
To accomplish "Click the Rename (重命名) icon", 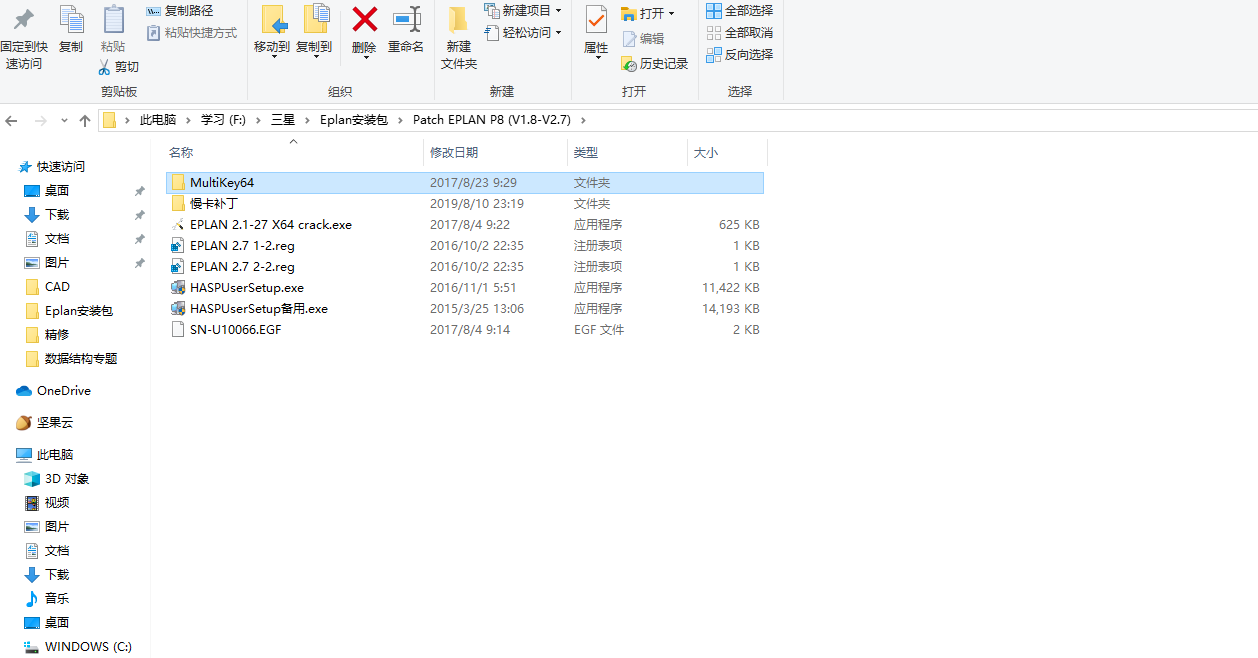I will 406,19.
